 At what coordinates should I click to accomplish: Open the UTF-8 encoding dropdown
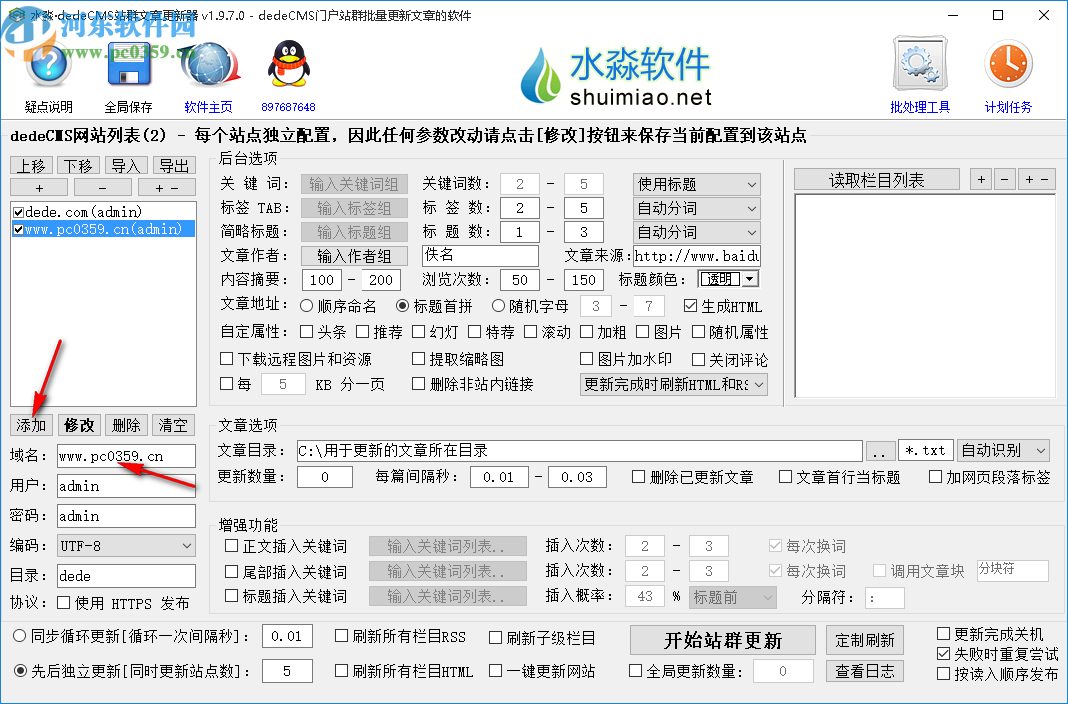pos(125,545)
